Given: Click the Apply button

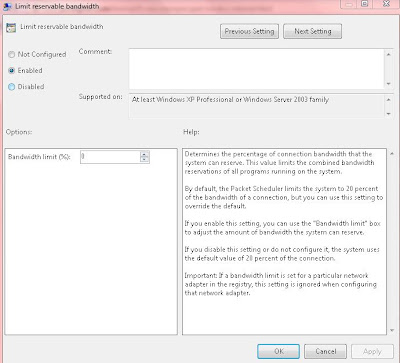Looking at the screenshot, I should tap(372, 351).
